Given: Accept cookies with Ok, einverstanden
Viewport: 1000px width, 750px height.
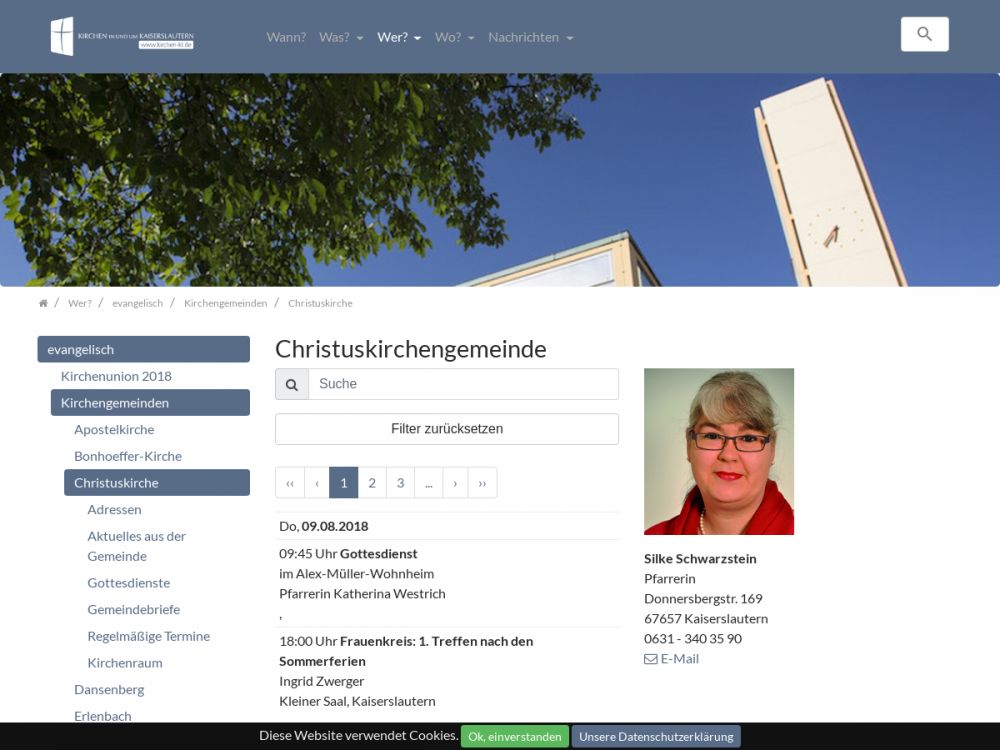Looking at the screenshot, I should coord(514,736).
